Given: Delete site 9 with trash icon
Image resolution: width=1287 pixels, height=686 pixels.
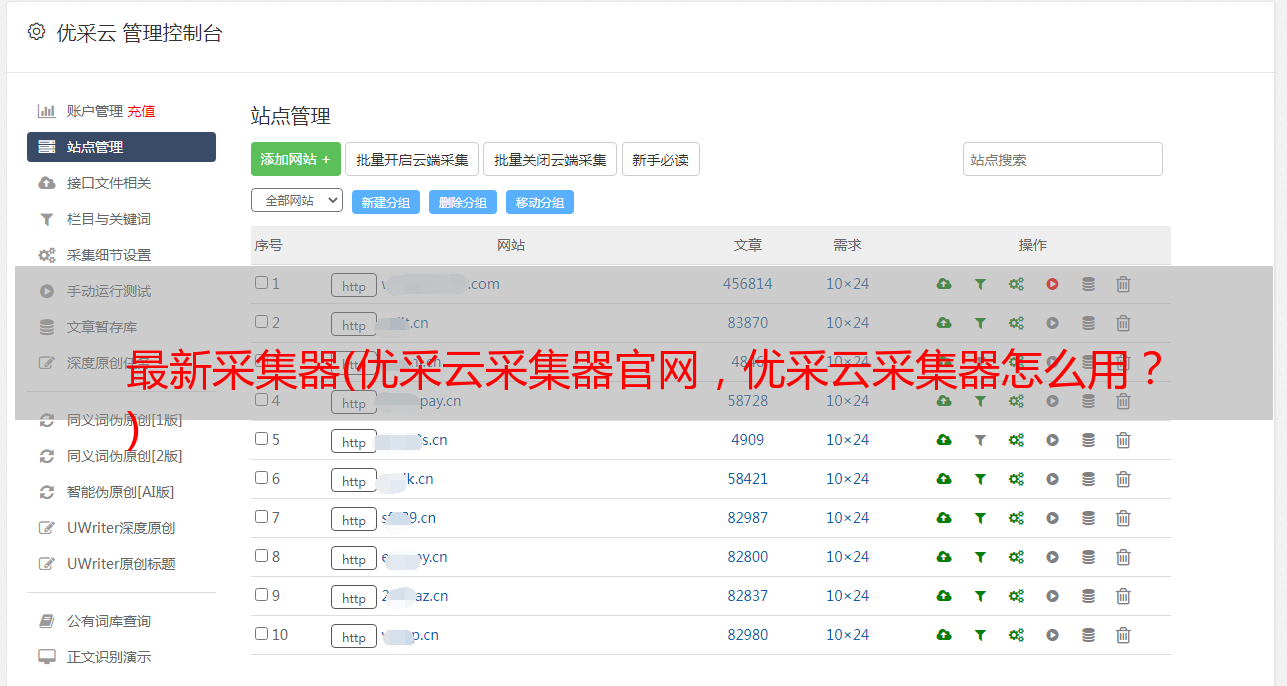Looking at the screenshot, I should [1123, 596].
